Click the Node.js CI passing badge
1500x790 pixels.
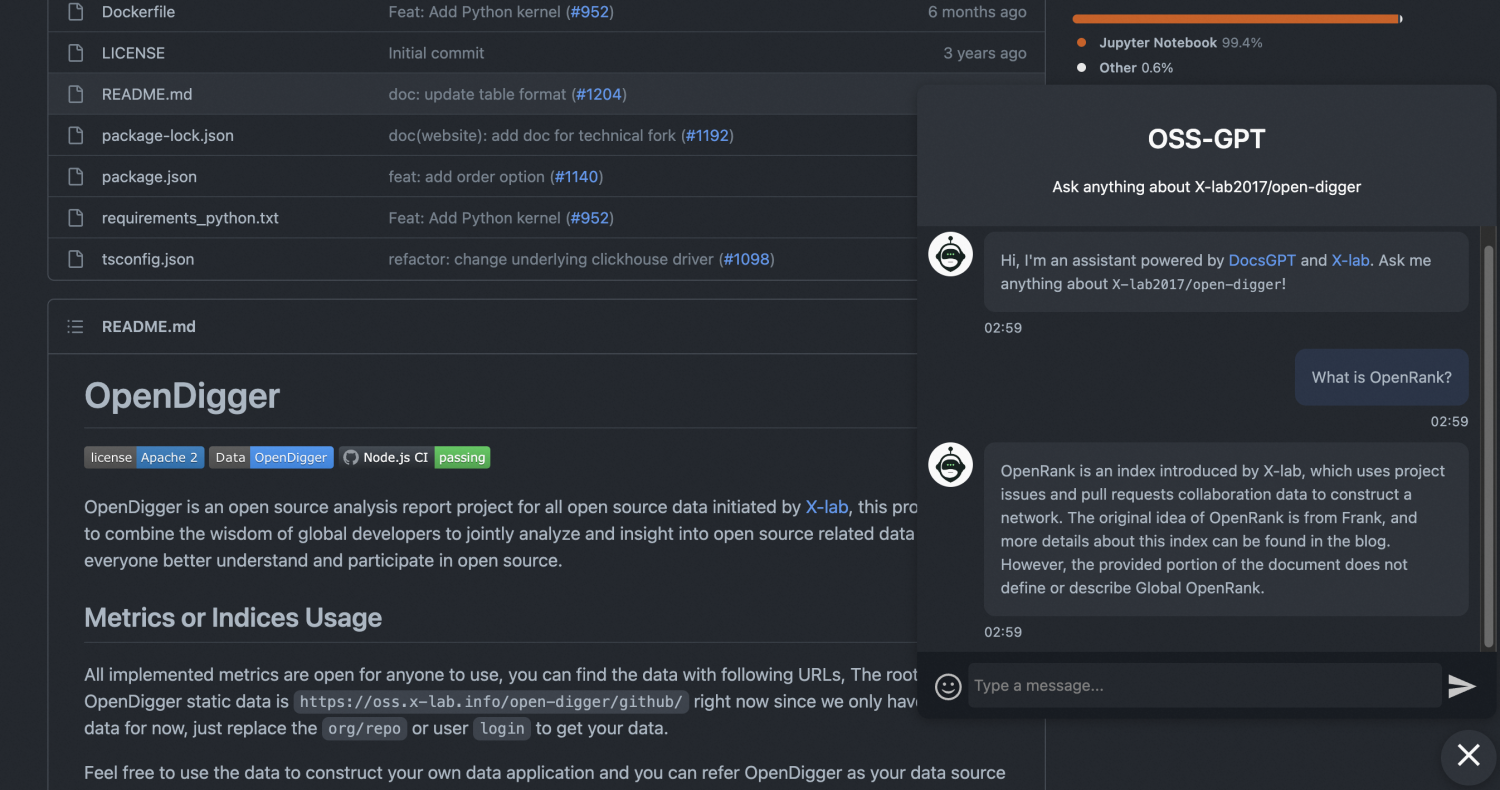click(414, 457)
